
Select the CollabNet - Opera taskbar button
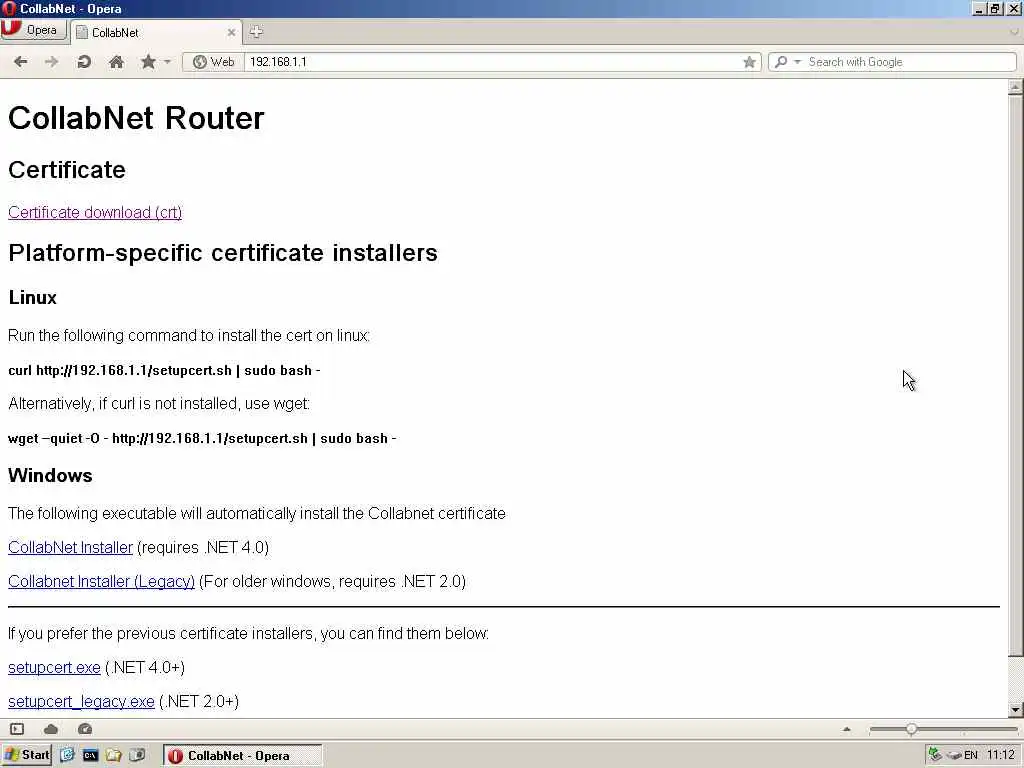tap(242, 756)
